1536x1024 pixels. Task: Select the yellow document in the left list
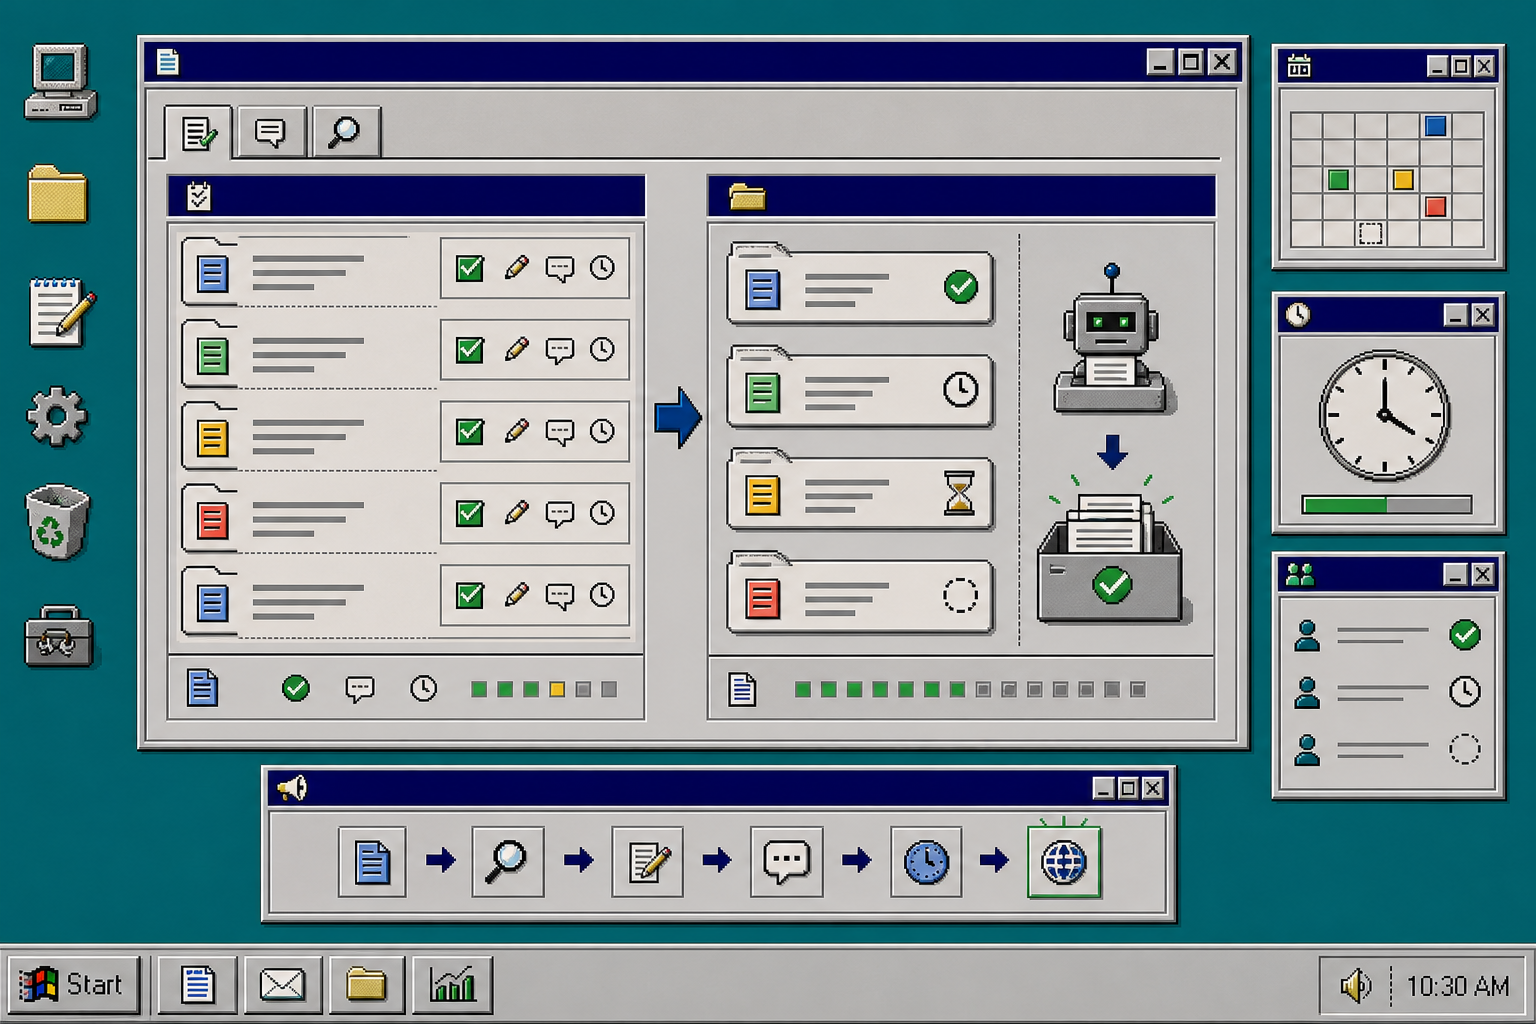212,437
